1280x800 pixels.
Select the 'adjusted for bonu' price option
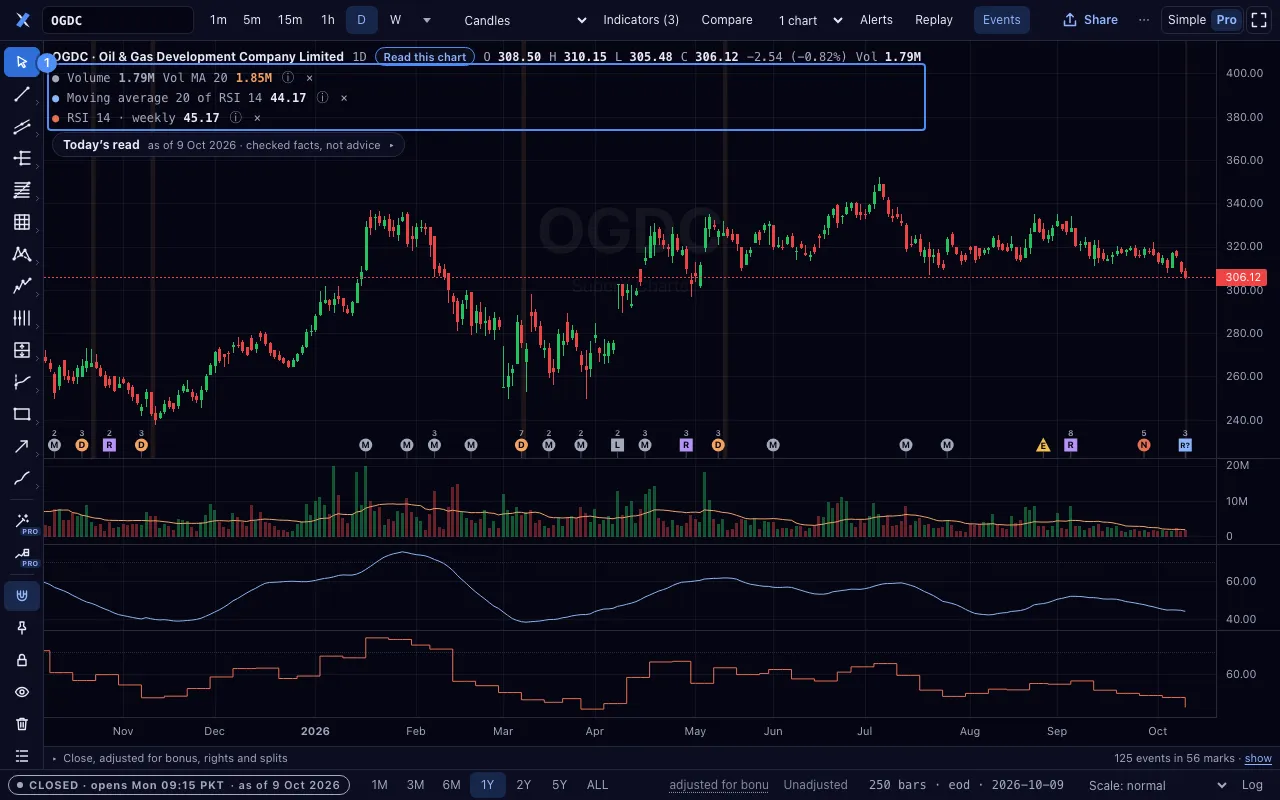pyautogui.click(x=719, y=785)
